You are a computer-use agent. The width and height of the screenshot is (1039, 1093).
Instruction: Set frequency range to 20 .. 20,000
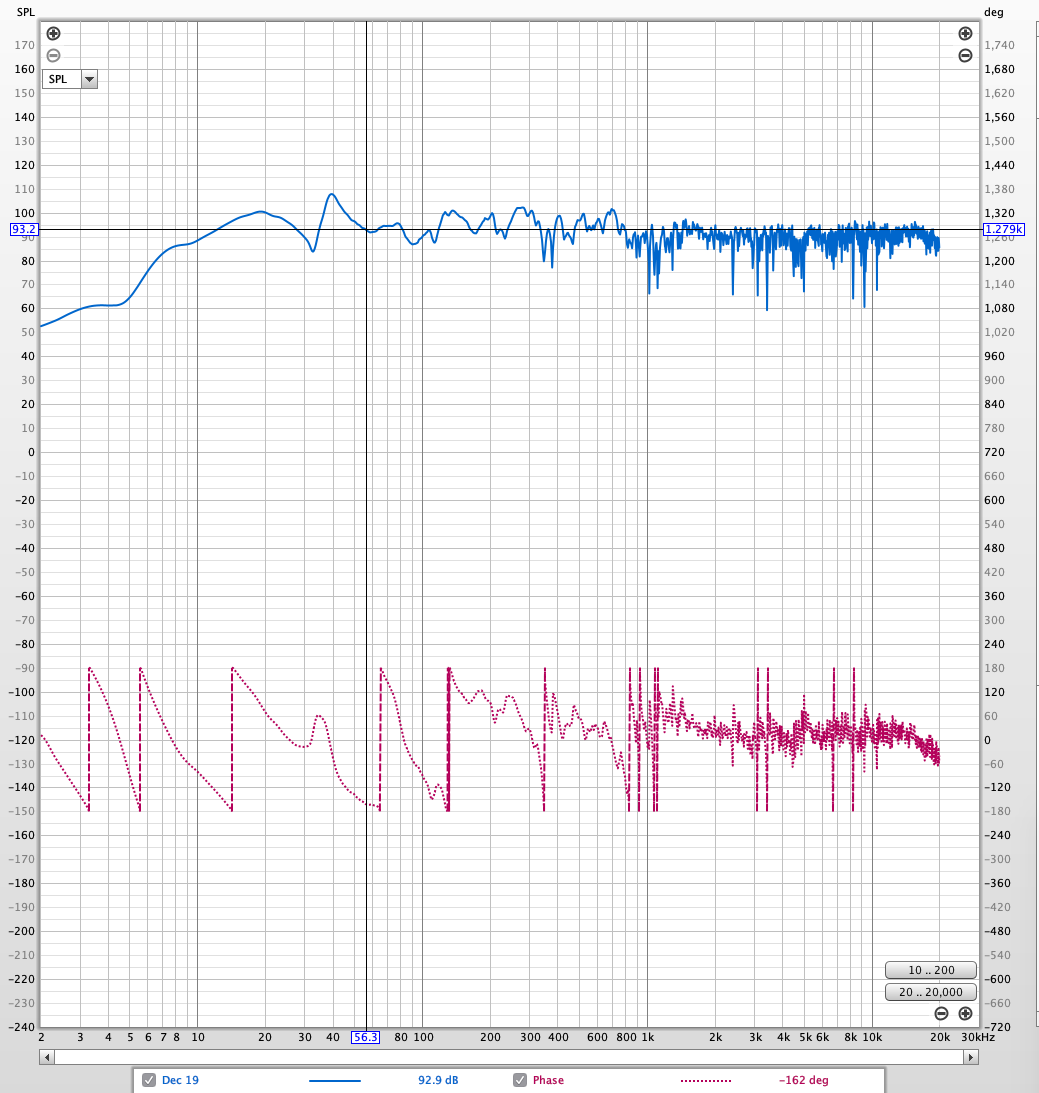pos(931,992)
